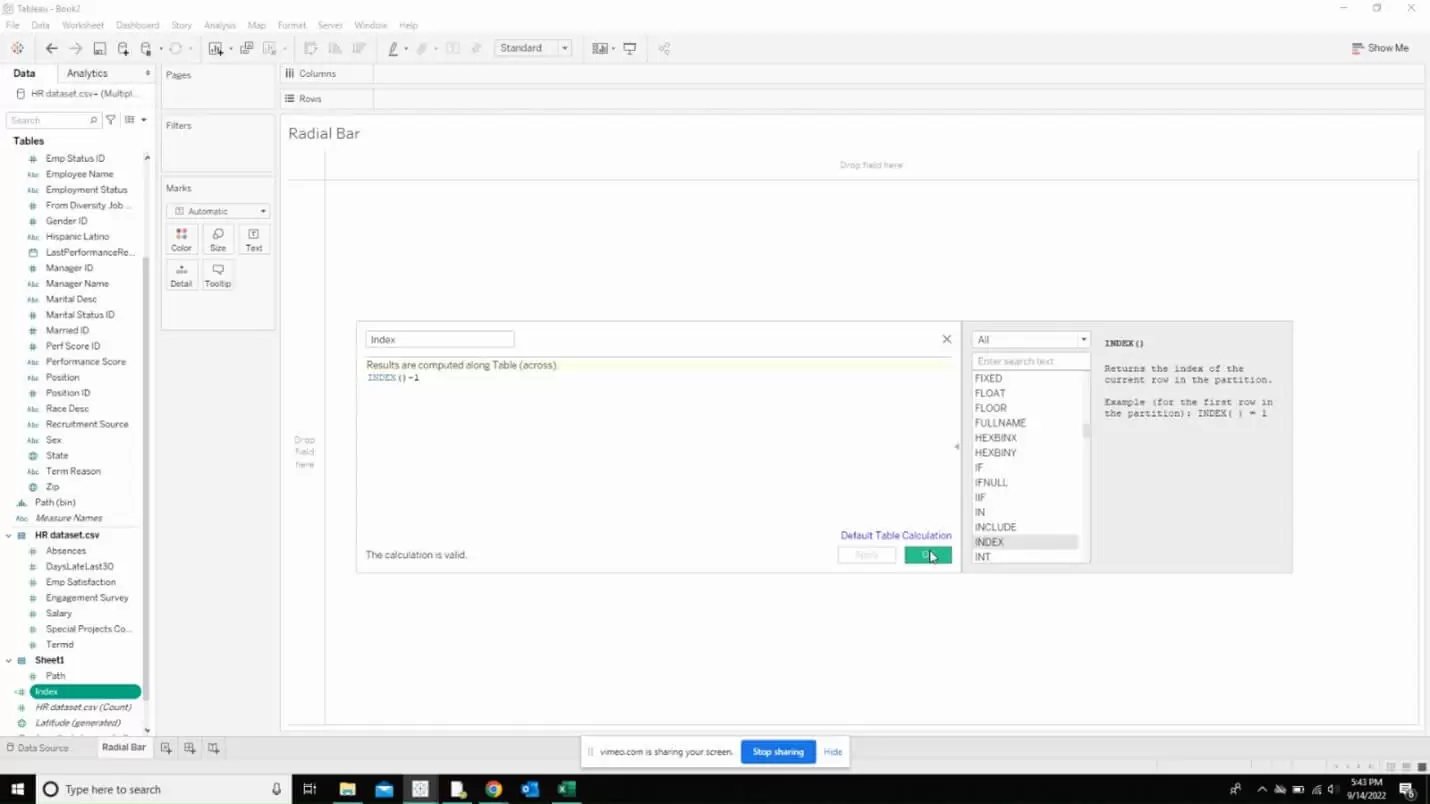Image resolution: width=1430 pixels, height=804 pixels.
Task: Click the Apply button in the calculation editor
Action: [867, 555]
